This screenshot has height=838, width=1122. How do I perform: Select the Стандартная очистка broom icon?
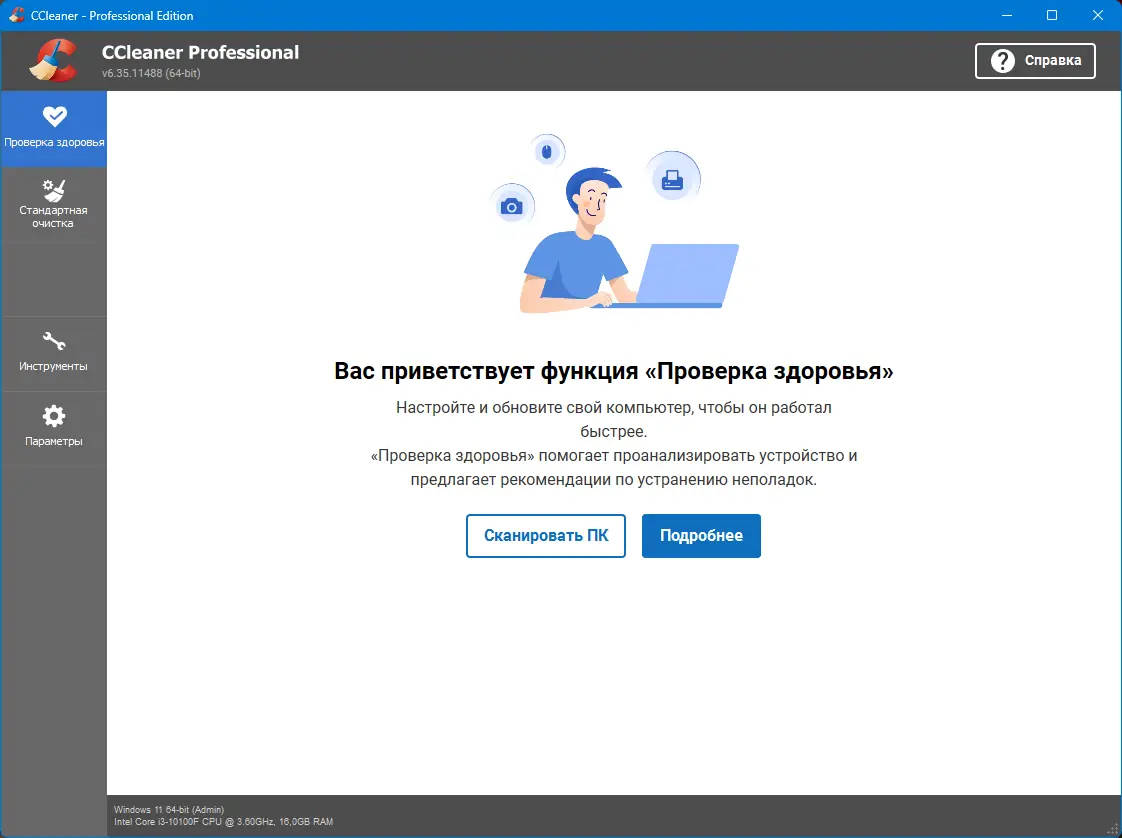pos(54,190)
